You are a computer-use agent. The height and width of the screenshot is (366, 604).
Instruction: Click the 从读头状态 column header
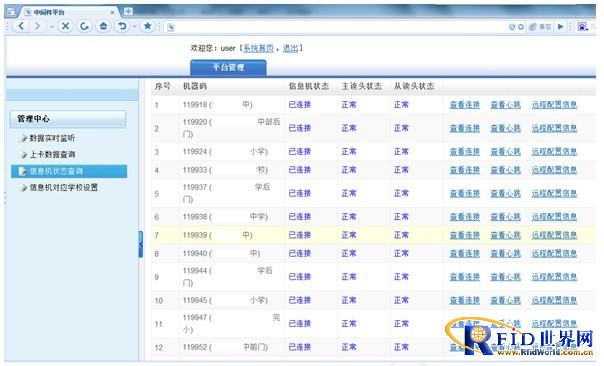click(414, 86)
